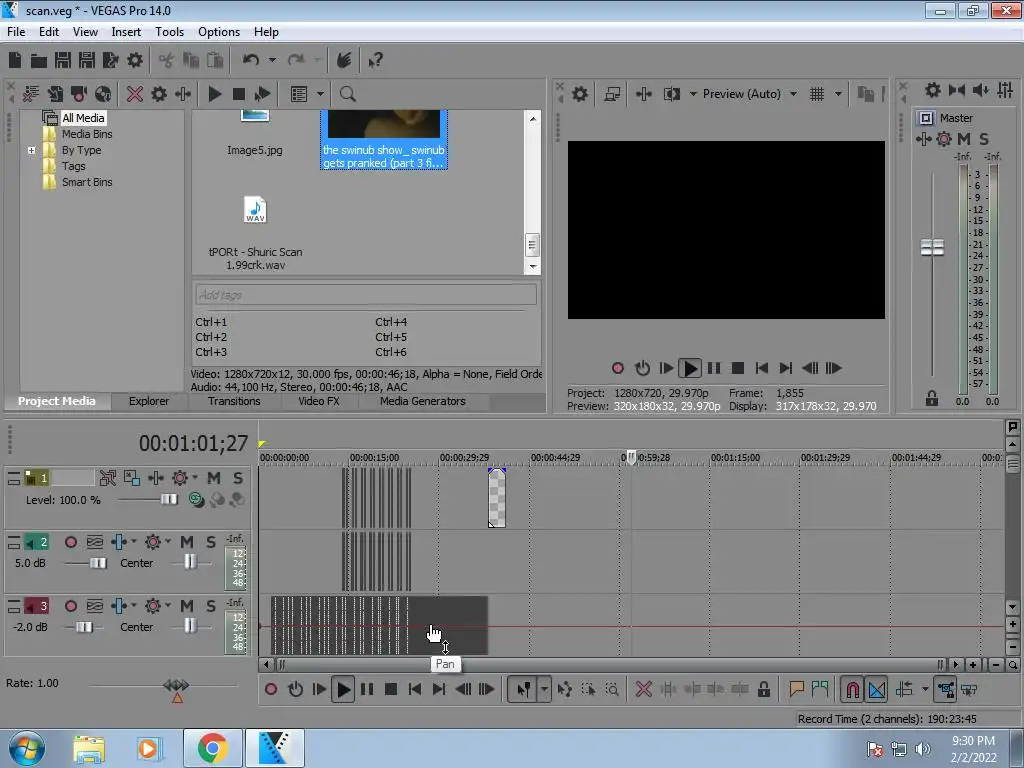
Task: Open the Media Generators tab
Action: tap(423, 401)
